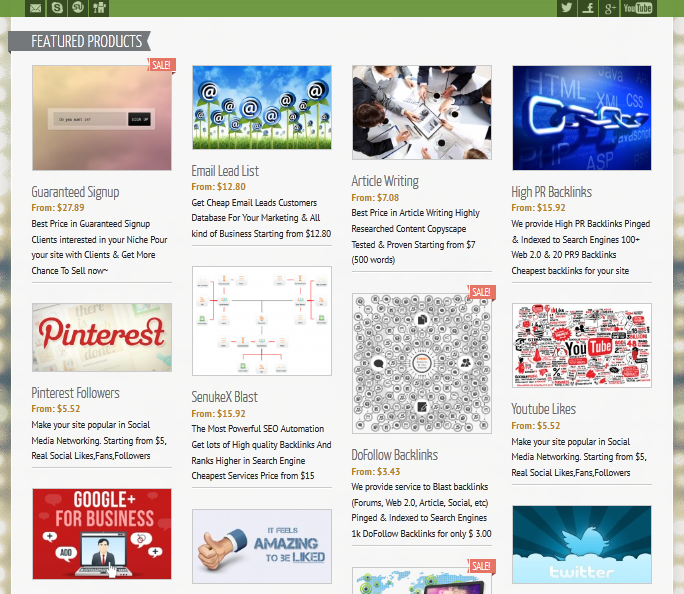684x594 pixels.
Task: Open the SenukeX Blast title link
Action: [225, 397]
